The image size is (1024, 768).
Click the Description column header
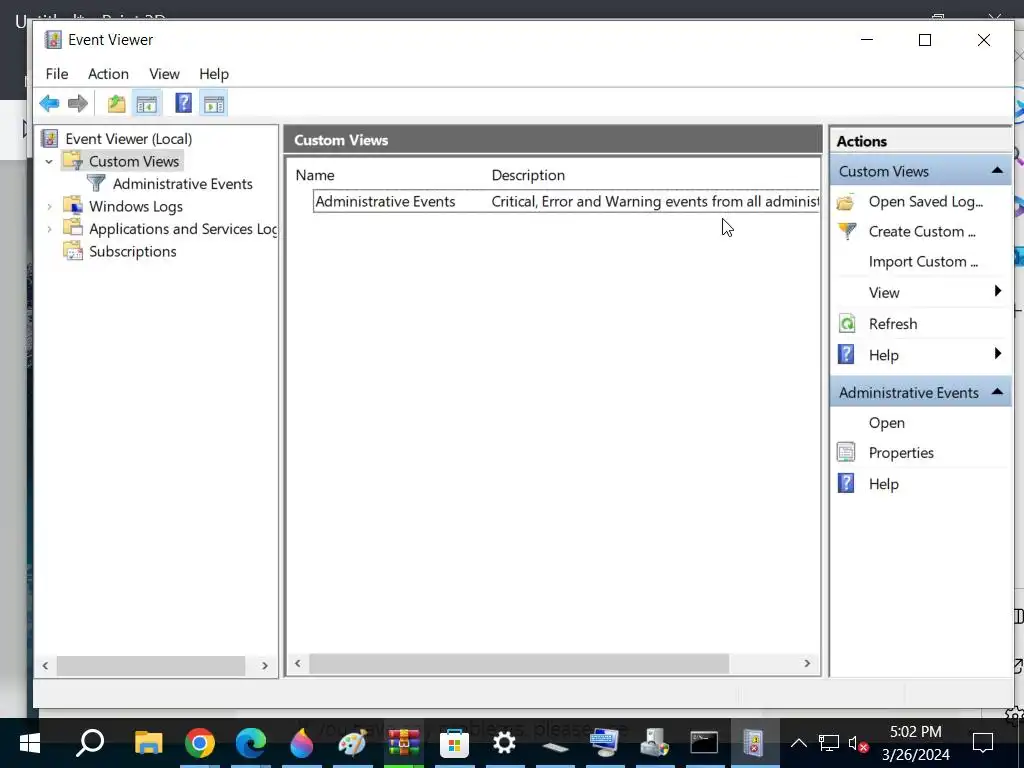(528, 175)
